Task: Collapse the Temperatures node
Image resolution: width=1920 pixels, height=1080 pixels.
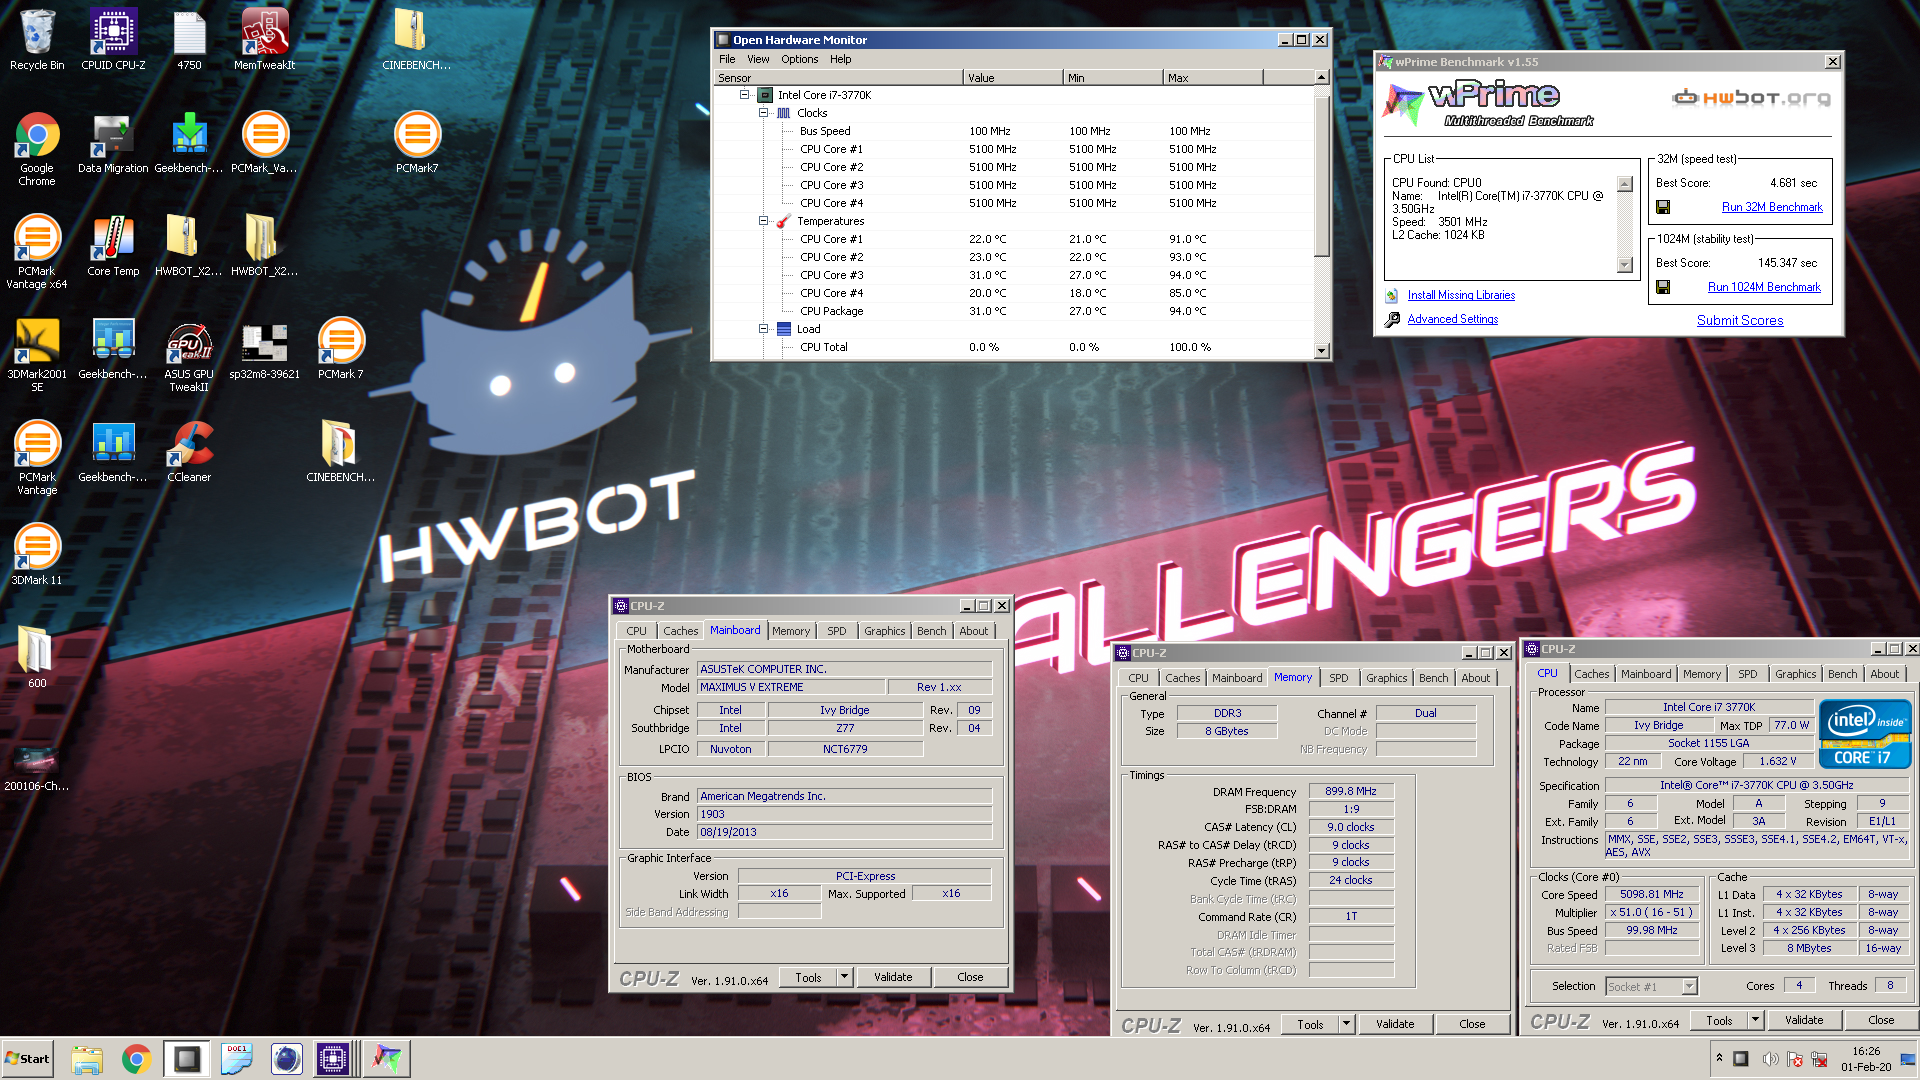Action: [763, 221]
